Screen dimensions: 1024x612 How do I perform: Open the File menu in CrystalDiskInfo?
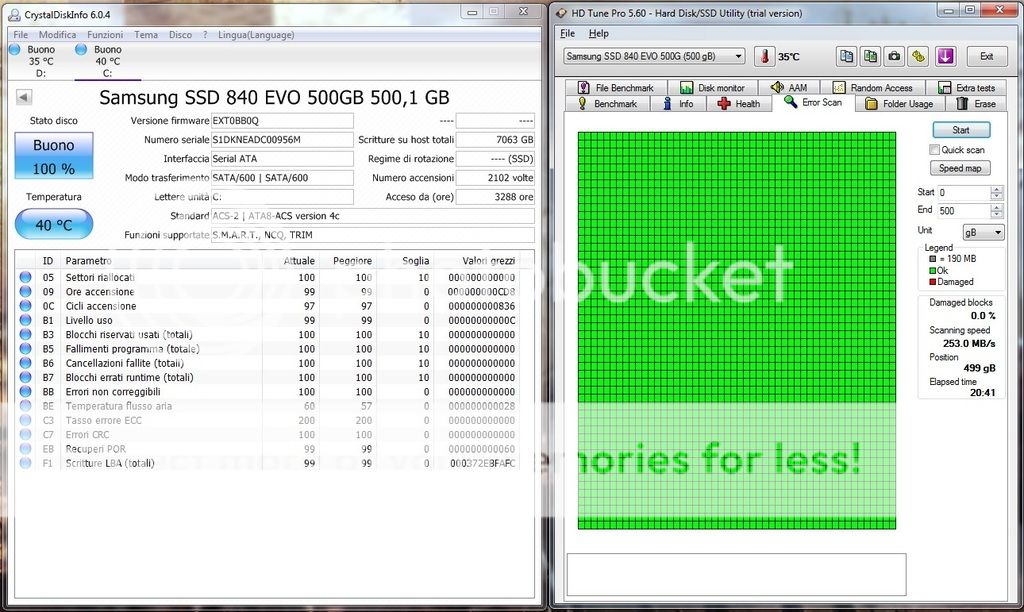[21, 35]
